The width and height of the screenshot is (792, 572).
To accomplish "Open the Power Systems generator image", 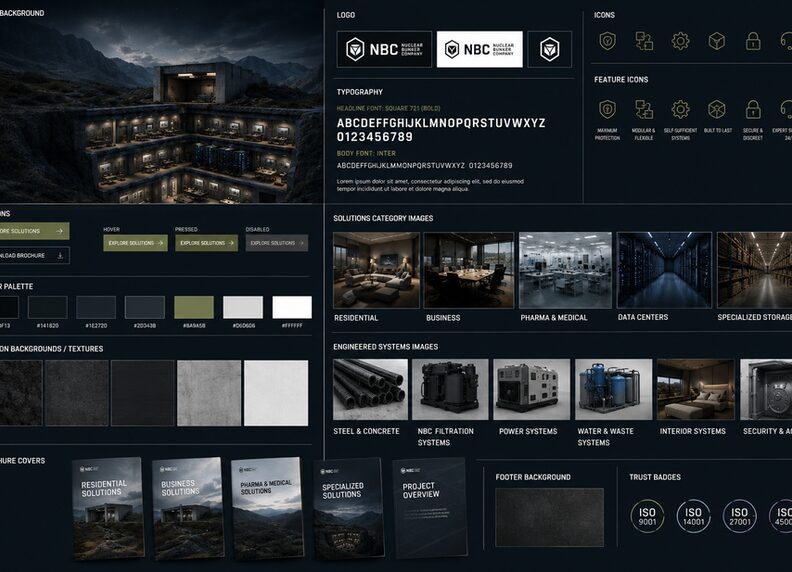I will [532, 390].
